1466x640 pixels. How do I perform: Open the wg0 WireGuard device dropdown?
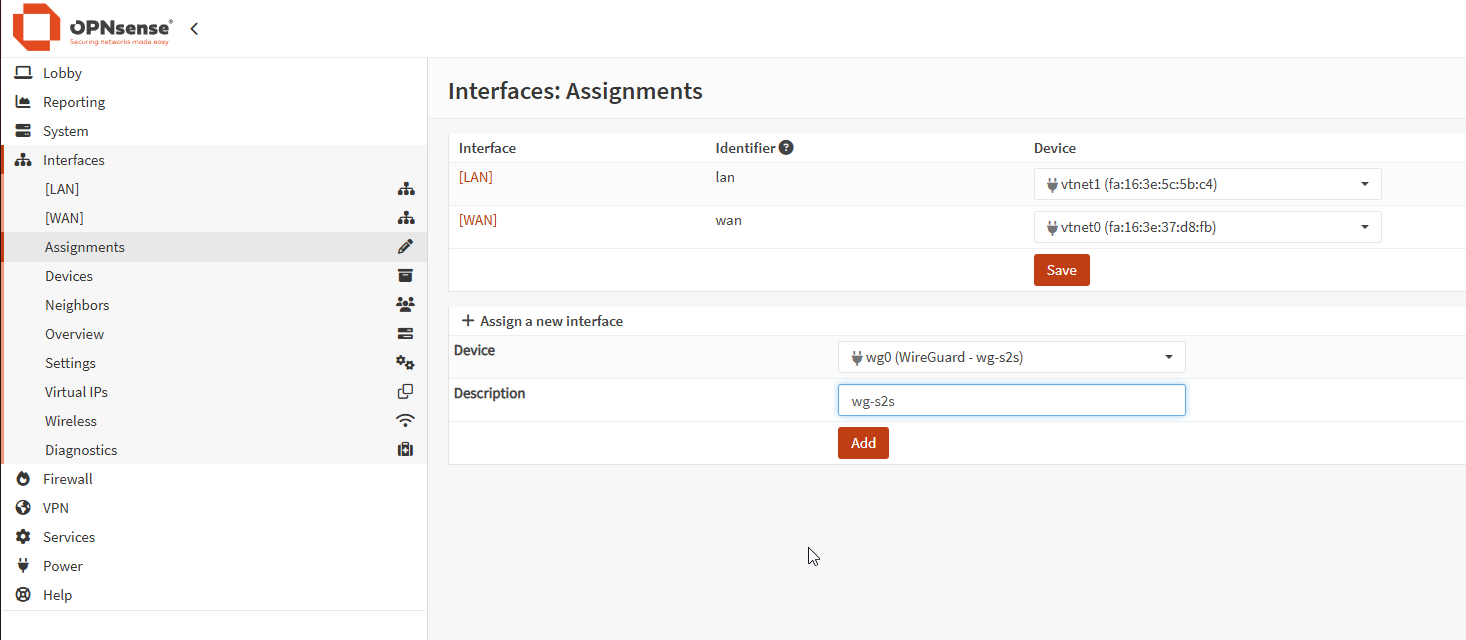[x=1011, y=357]
